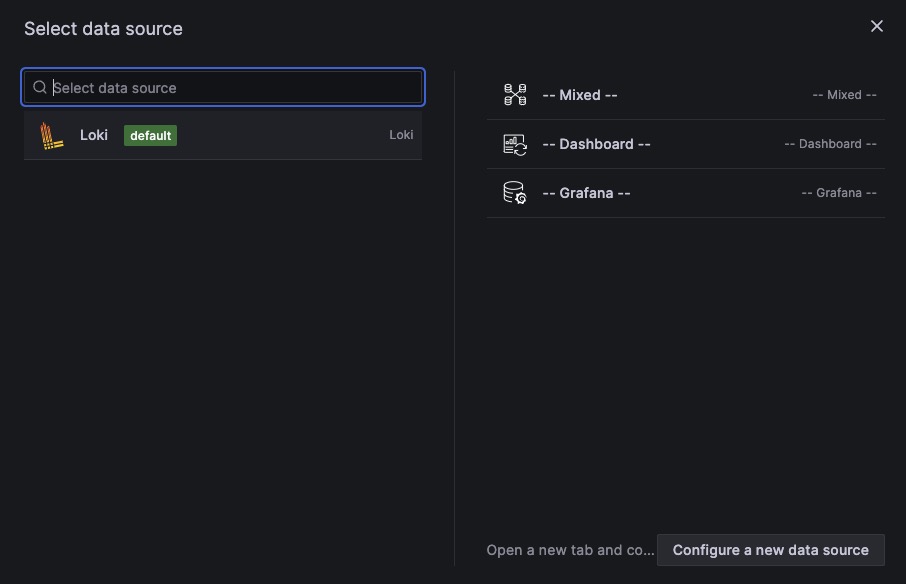Click the Mixed datasource graph icon

[514, 94]
